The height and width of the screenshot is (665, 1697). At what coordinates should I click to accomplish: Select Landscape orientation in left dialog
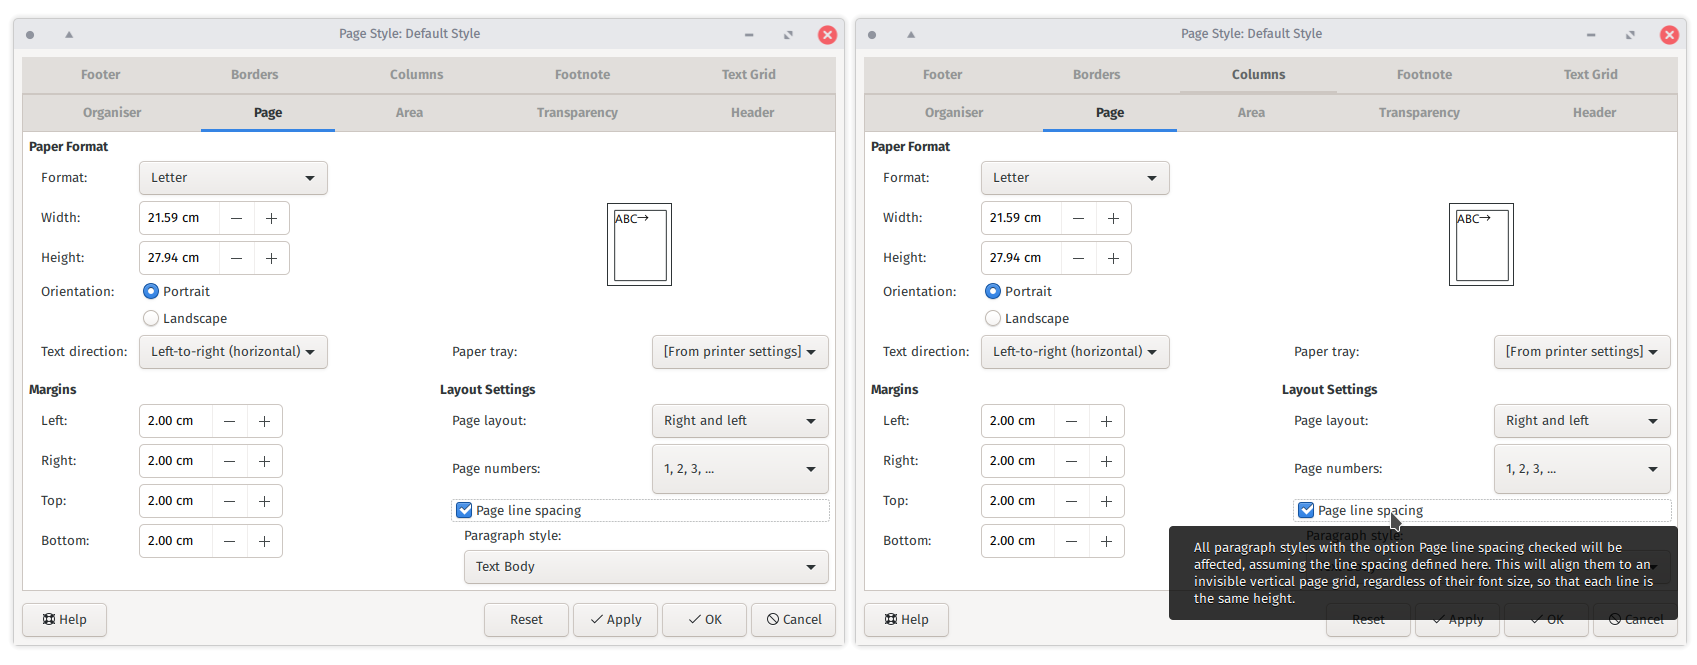click(x=151, y=318)
